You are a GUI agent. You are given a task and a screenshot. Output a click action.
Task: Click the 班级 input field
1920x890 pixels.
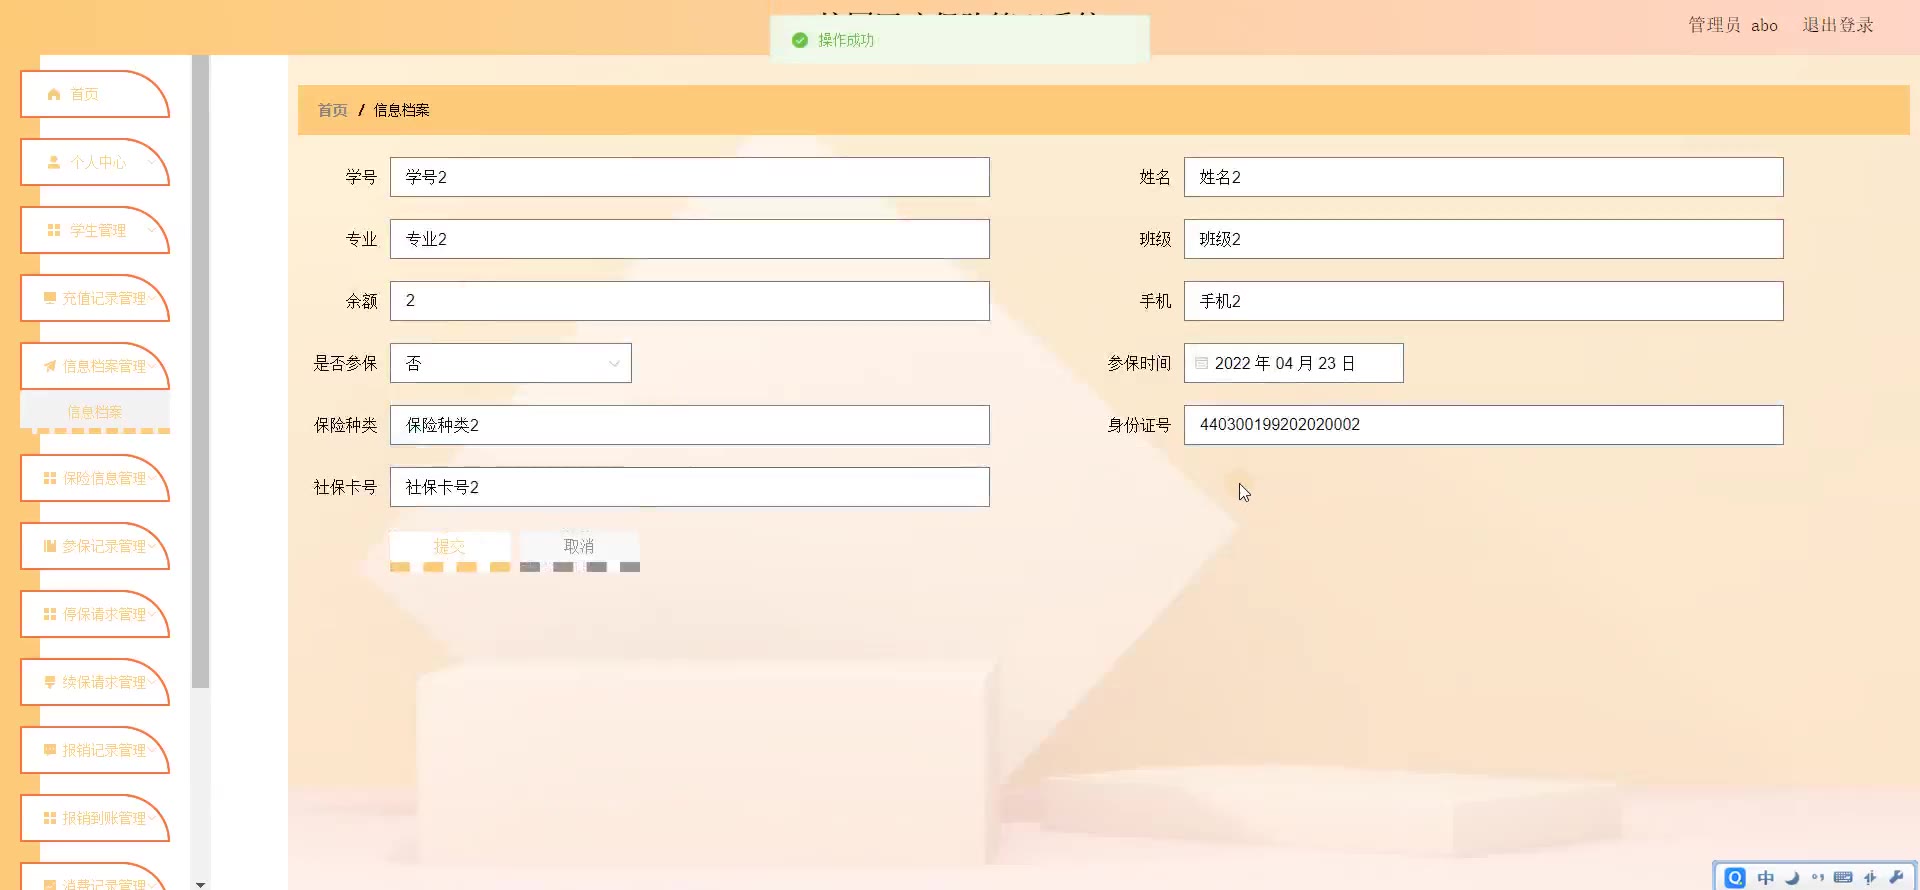click(1484, 239)
